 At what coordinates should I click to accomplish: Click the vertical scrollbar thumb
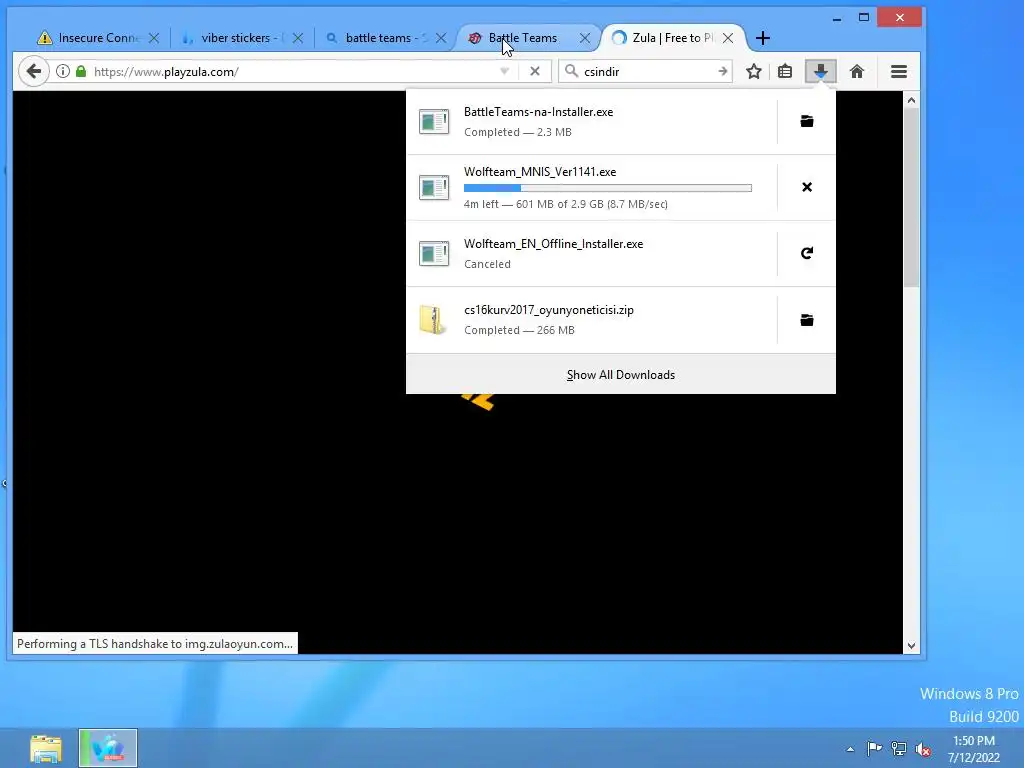[x=911, y=197]
